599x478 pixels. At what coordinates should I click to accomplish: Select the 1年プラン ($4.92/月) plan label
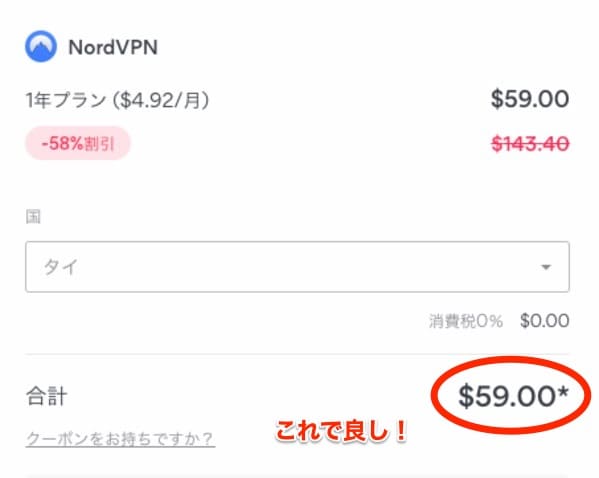(118, 100)
